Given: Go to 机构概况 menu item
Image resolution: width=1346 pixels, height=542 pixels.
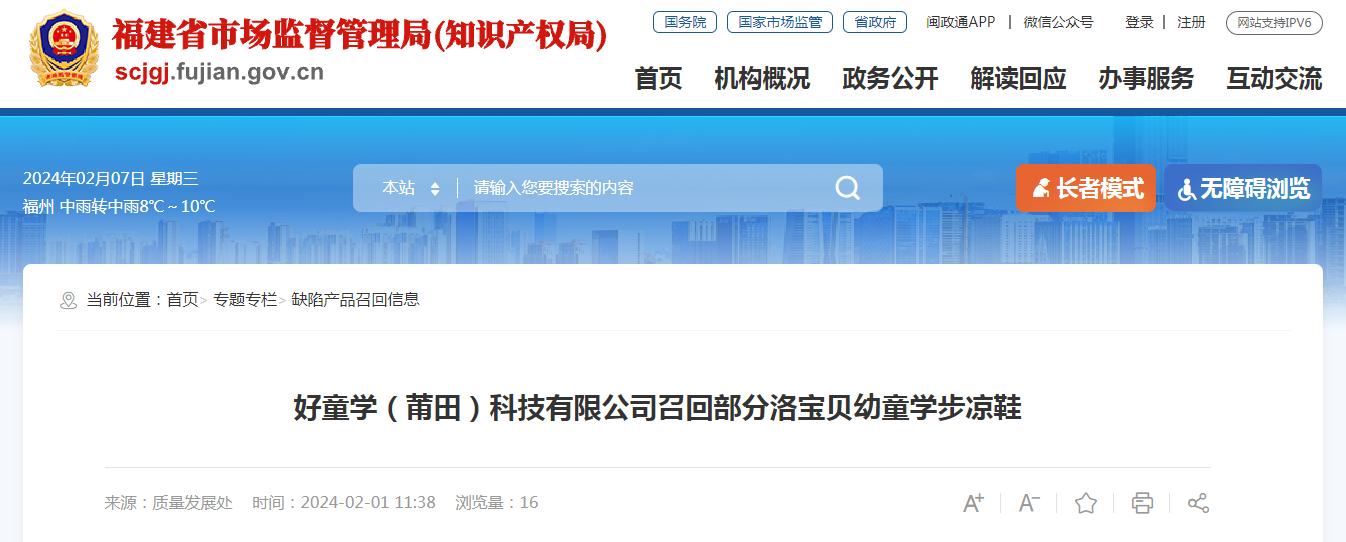Looking at the screenshot, I should (762, 78).
